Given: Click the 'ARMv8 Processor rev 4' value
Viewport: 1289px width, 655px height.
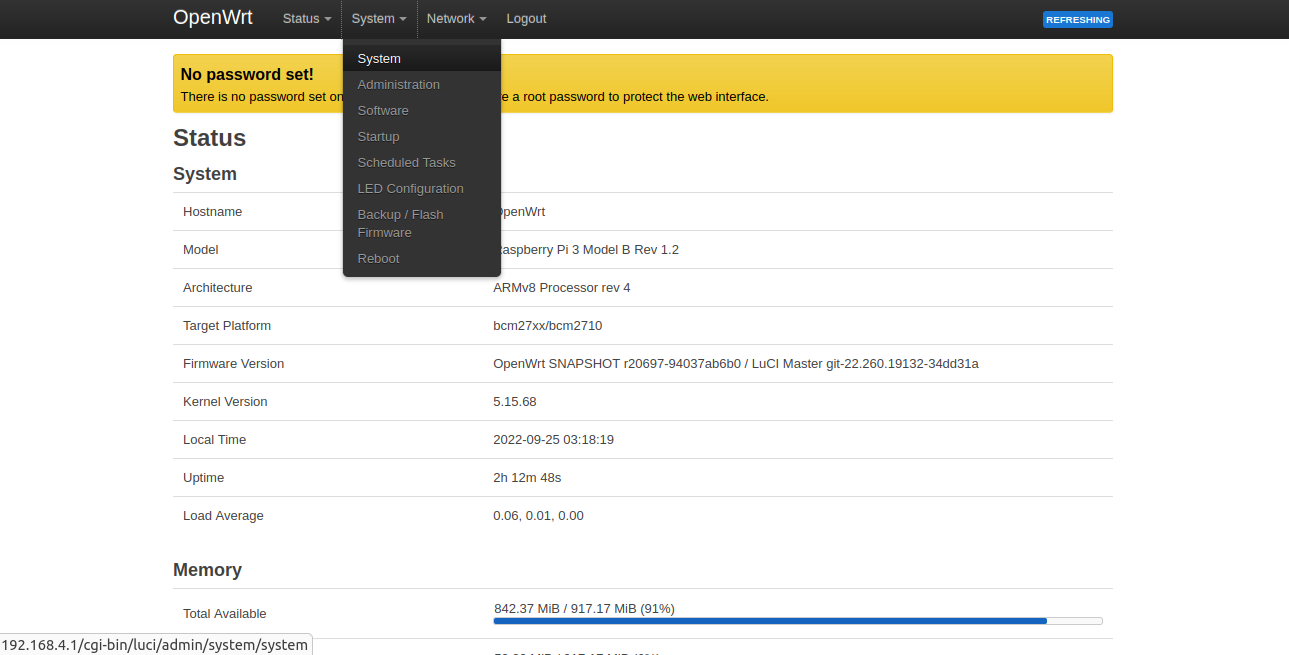Looking at the screenshot, I should [x=562, y=288].
